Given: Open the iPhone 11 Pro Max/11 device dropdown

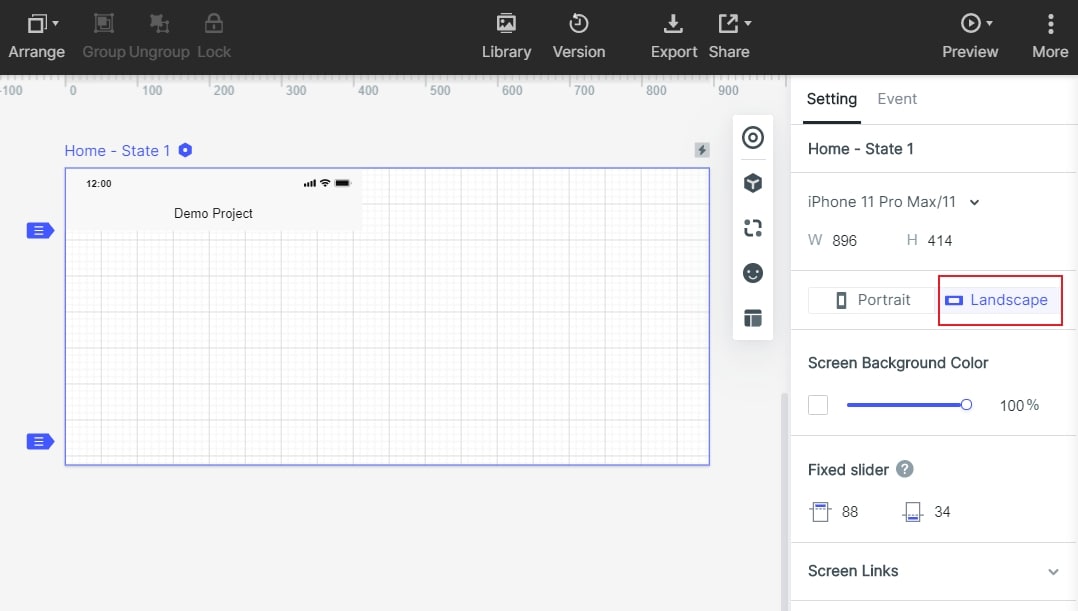Looking at the screenshot, I should 893,202.
